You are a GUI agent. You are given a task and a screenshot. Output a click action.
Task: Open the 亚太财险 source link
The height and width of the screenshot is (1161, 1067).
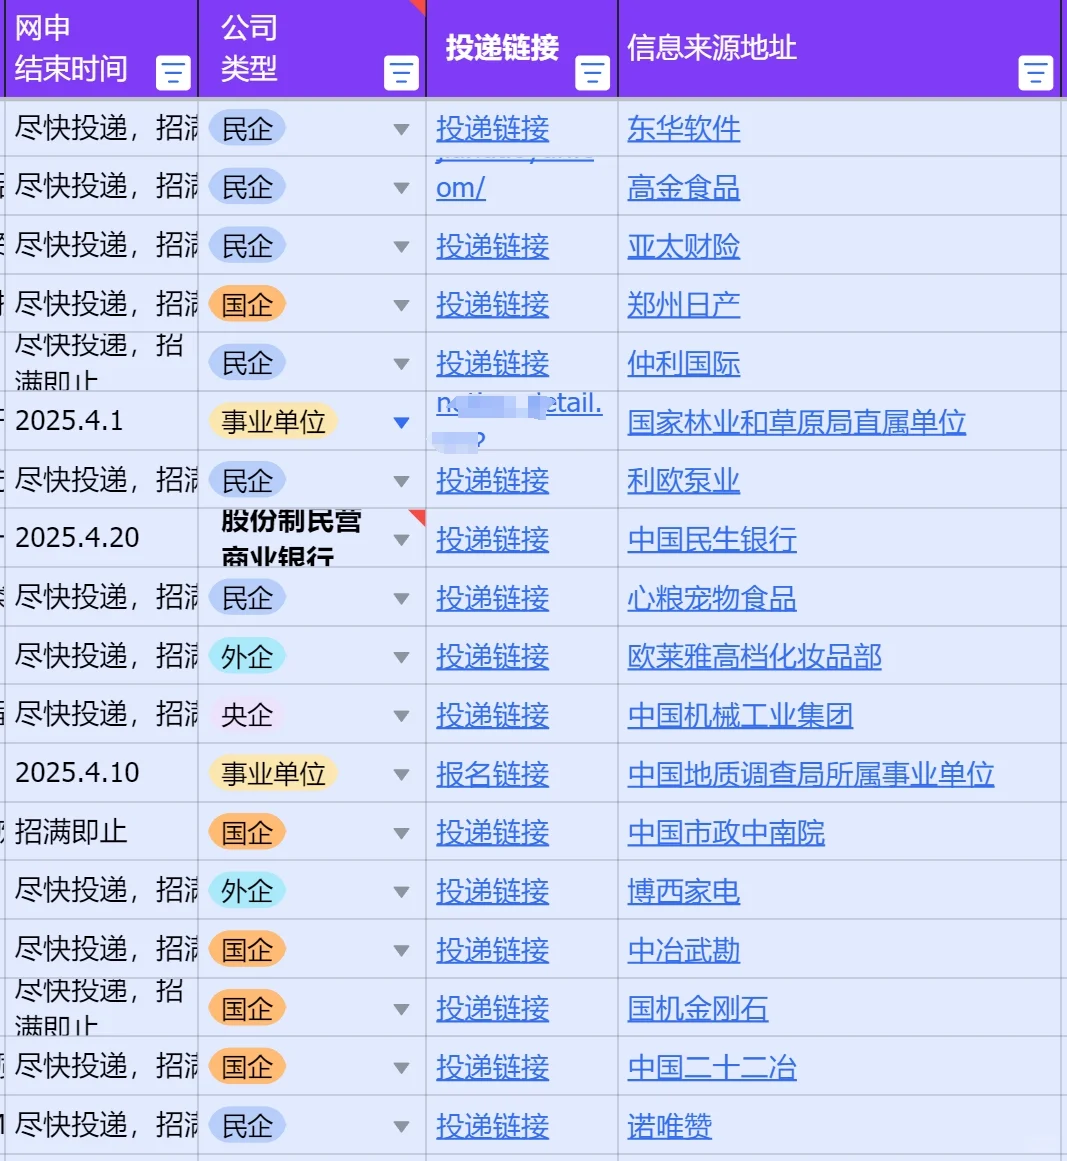coord(683,246)
